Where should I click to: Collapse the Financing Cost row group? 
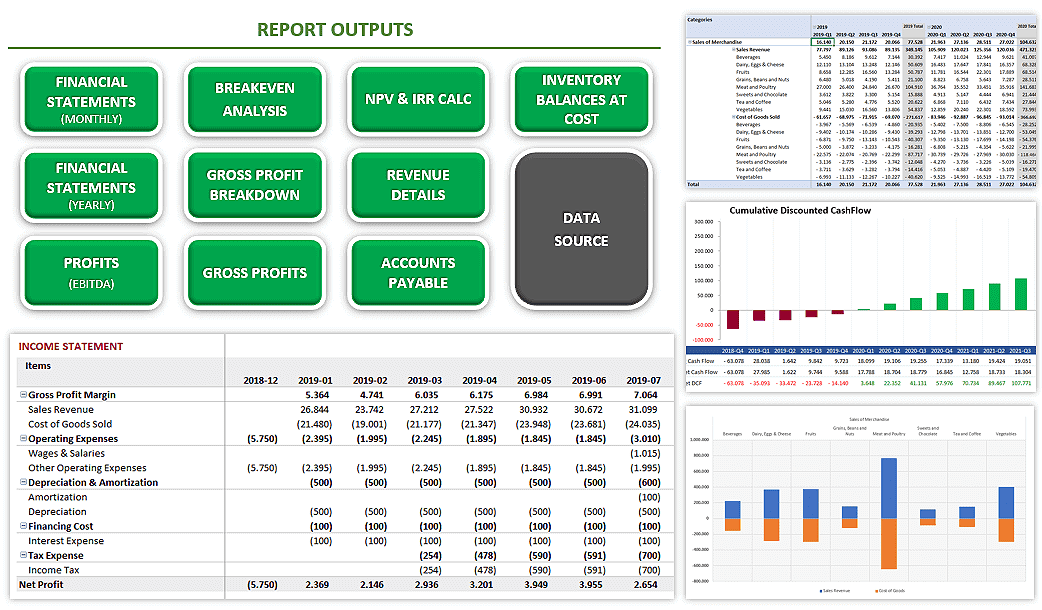23,526
